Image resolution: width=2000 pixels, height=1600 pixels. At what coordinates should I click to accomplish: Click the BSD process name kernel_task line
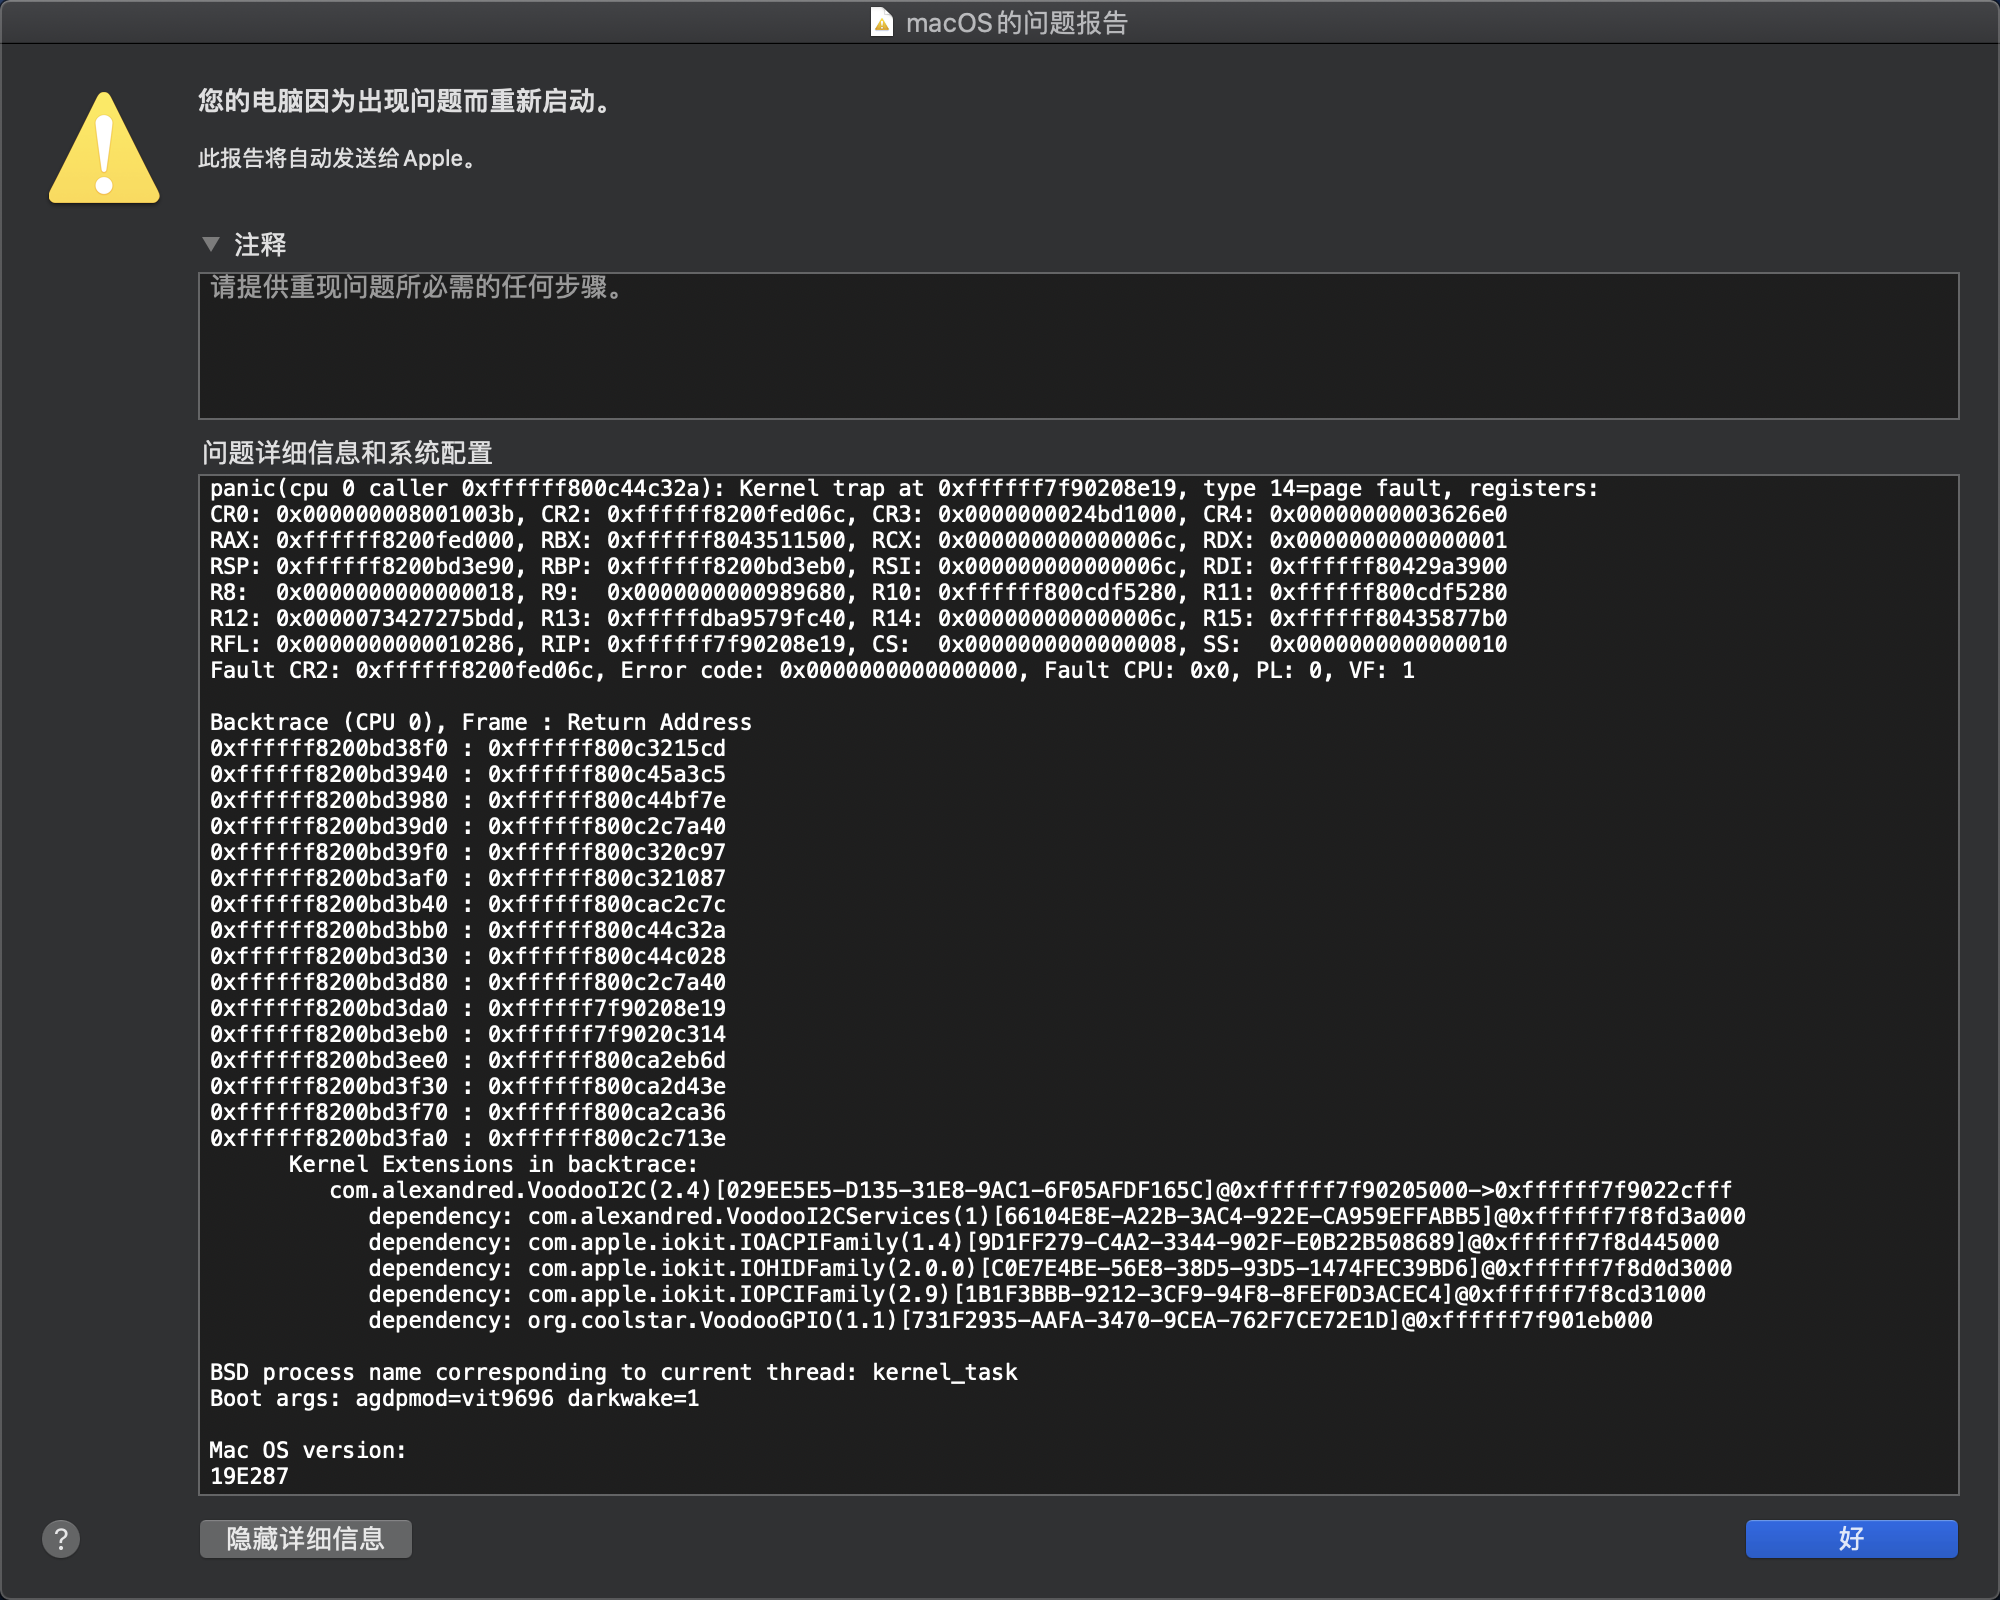614,1372
